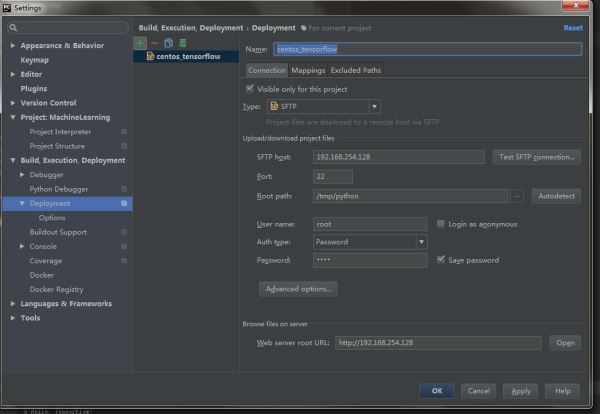Image resolution: width=600 pixels, height=414 pixels.
Task: Open browse button next to Root path
Action: pyautogui.click(x=517, y=196)
